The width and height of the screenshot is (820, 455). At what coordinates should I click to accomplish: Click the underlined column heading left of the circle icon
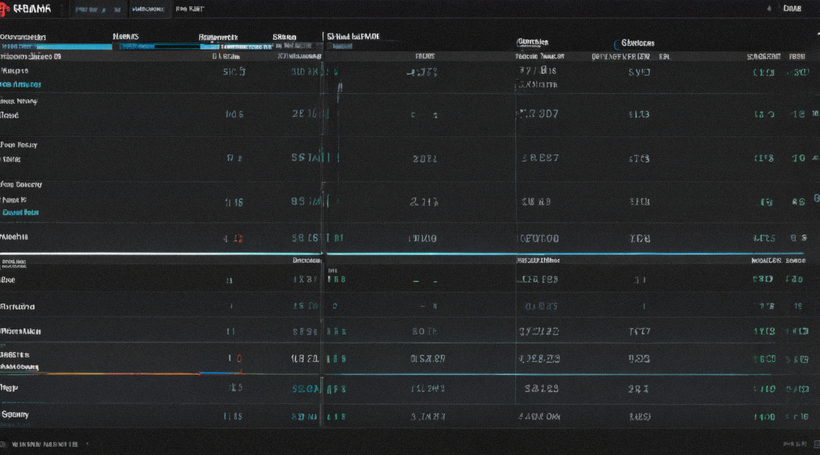[x=532, y=42]
